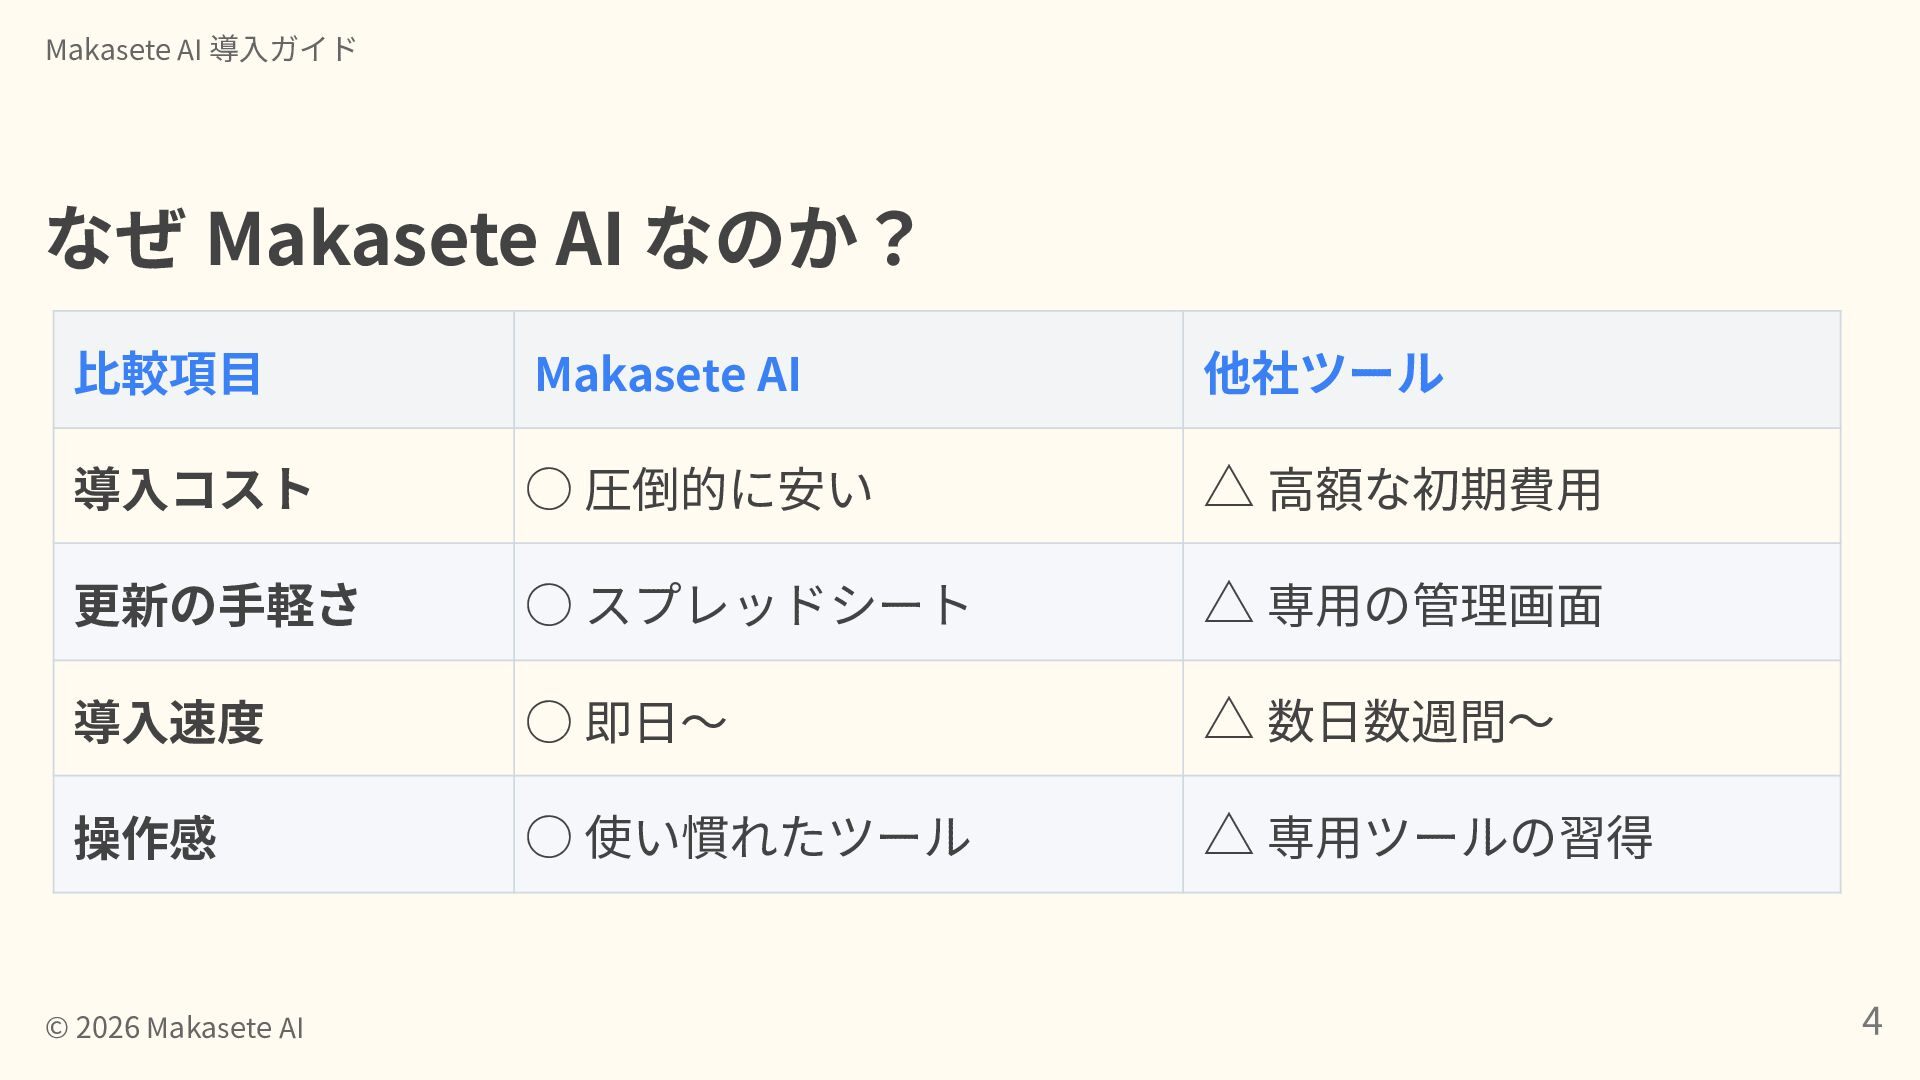Select the 他社ツール column header
1920x1080 pixels.
[x=1323, y=374]
